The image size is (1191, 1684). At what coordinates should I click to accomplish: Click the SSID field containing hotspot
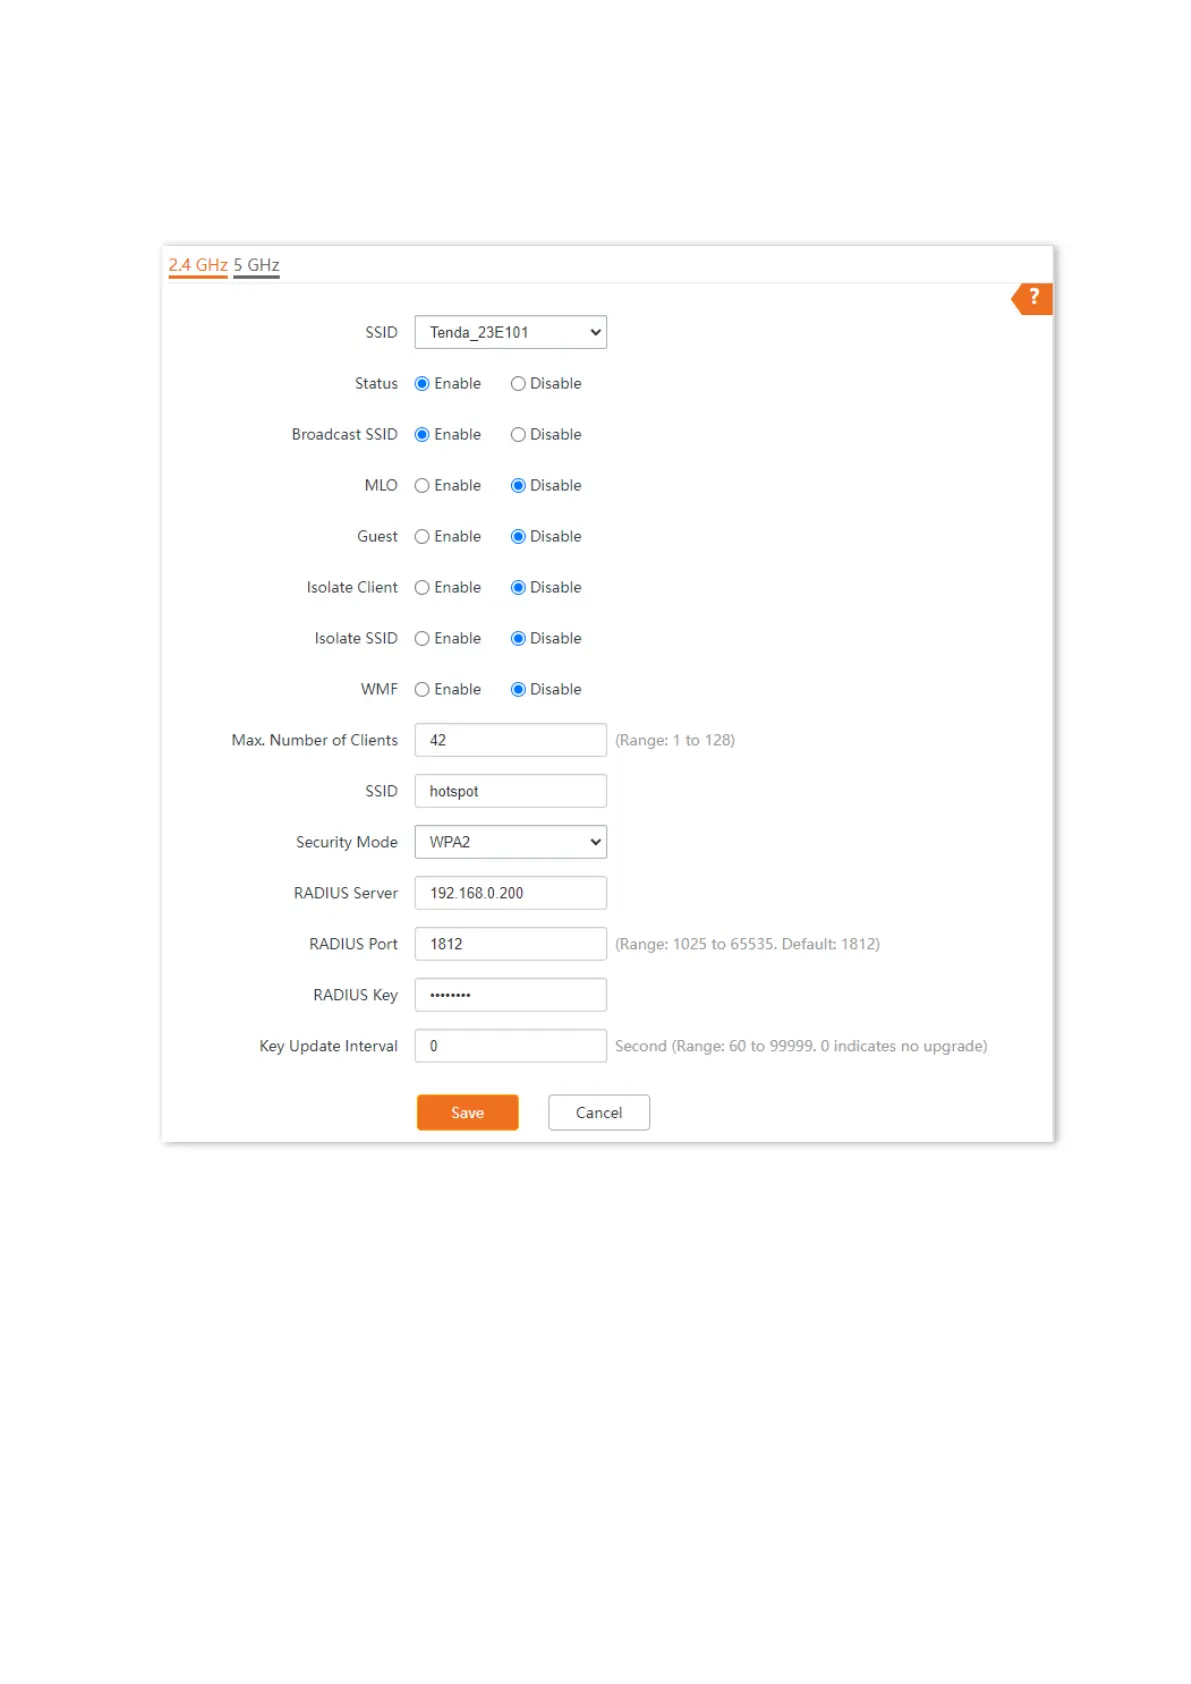(x=510, y=791)
